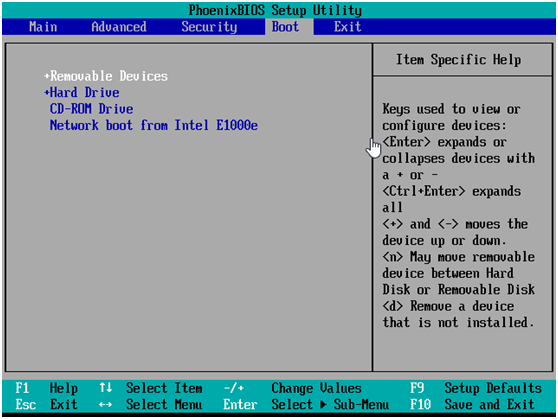
Task: Go to the Exit tab
Action: click(x=347, y=27)
